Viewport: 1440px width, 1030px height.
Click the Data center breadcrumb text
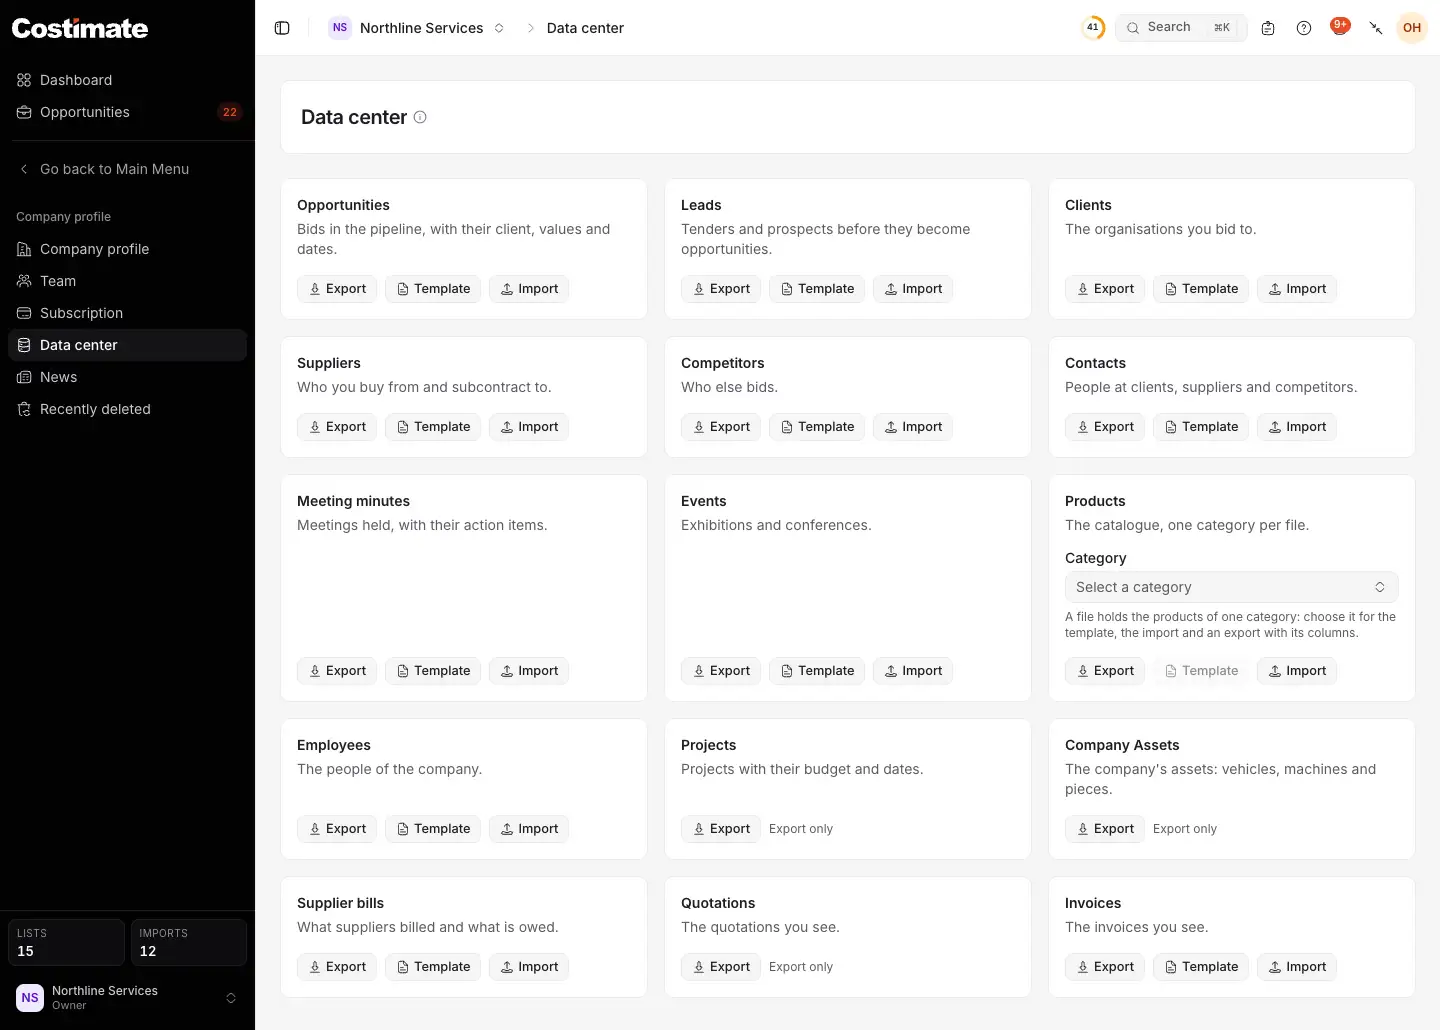tap(585, 28)
